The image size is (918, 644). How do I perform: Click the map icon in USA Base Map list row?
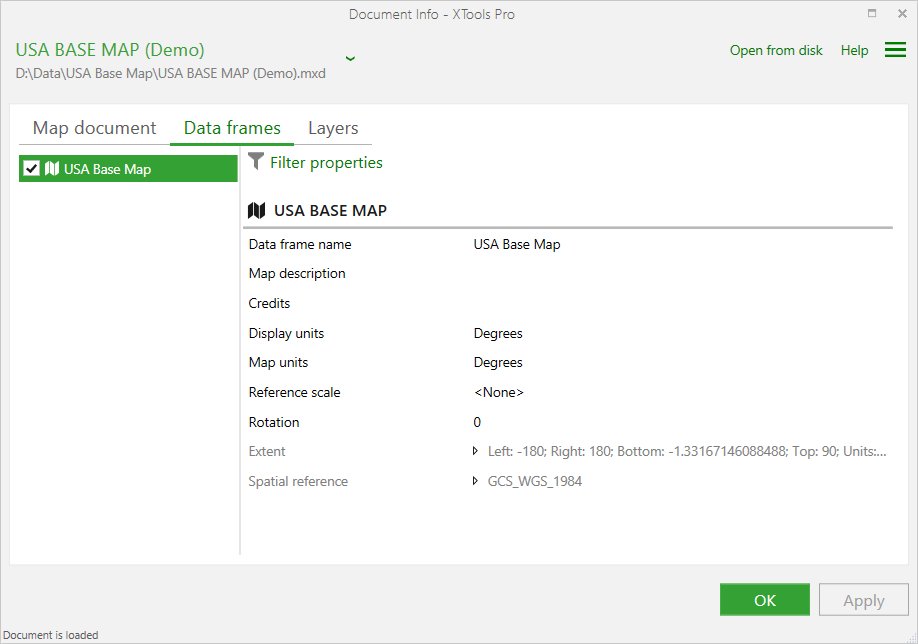[x=52, y=169]
